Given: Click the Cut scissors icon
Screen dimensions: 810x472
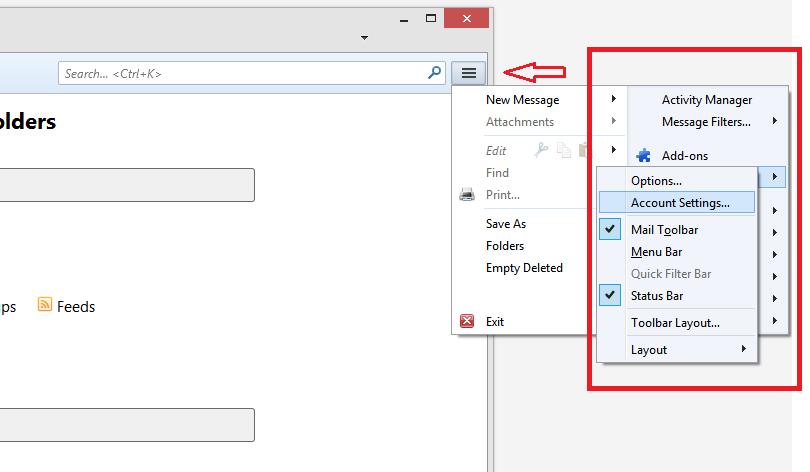Looking at the screenshot, I should click(541, 150).
